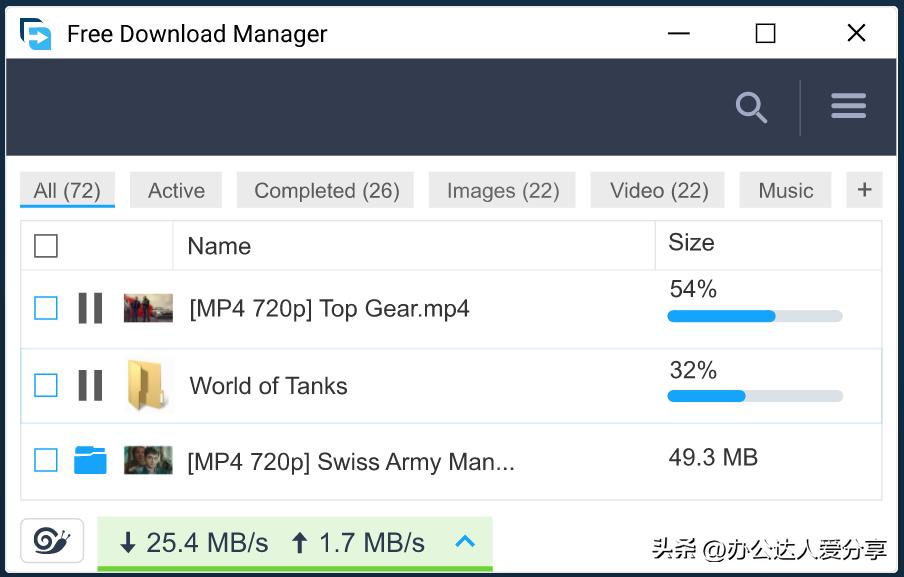Click the Top Gear 54% progress bar
The width and height of the screenshot is (904, 577).
tap(754, 316)
